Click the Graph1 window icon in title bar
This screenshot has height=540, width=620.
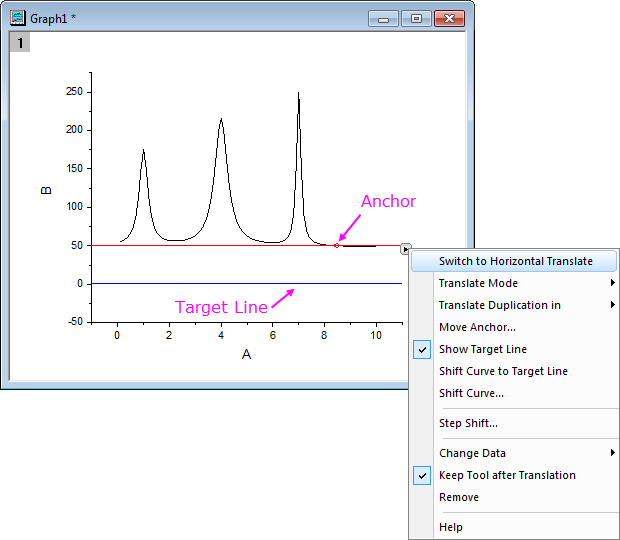tap(17, 17)
